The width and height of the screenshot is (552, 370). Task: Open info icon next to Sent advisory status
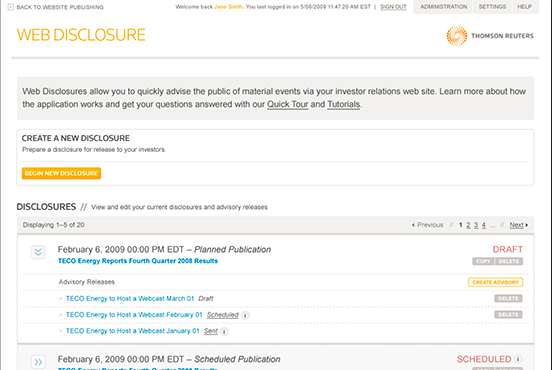(x=224, y=331)
